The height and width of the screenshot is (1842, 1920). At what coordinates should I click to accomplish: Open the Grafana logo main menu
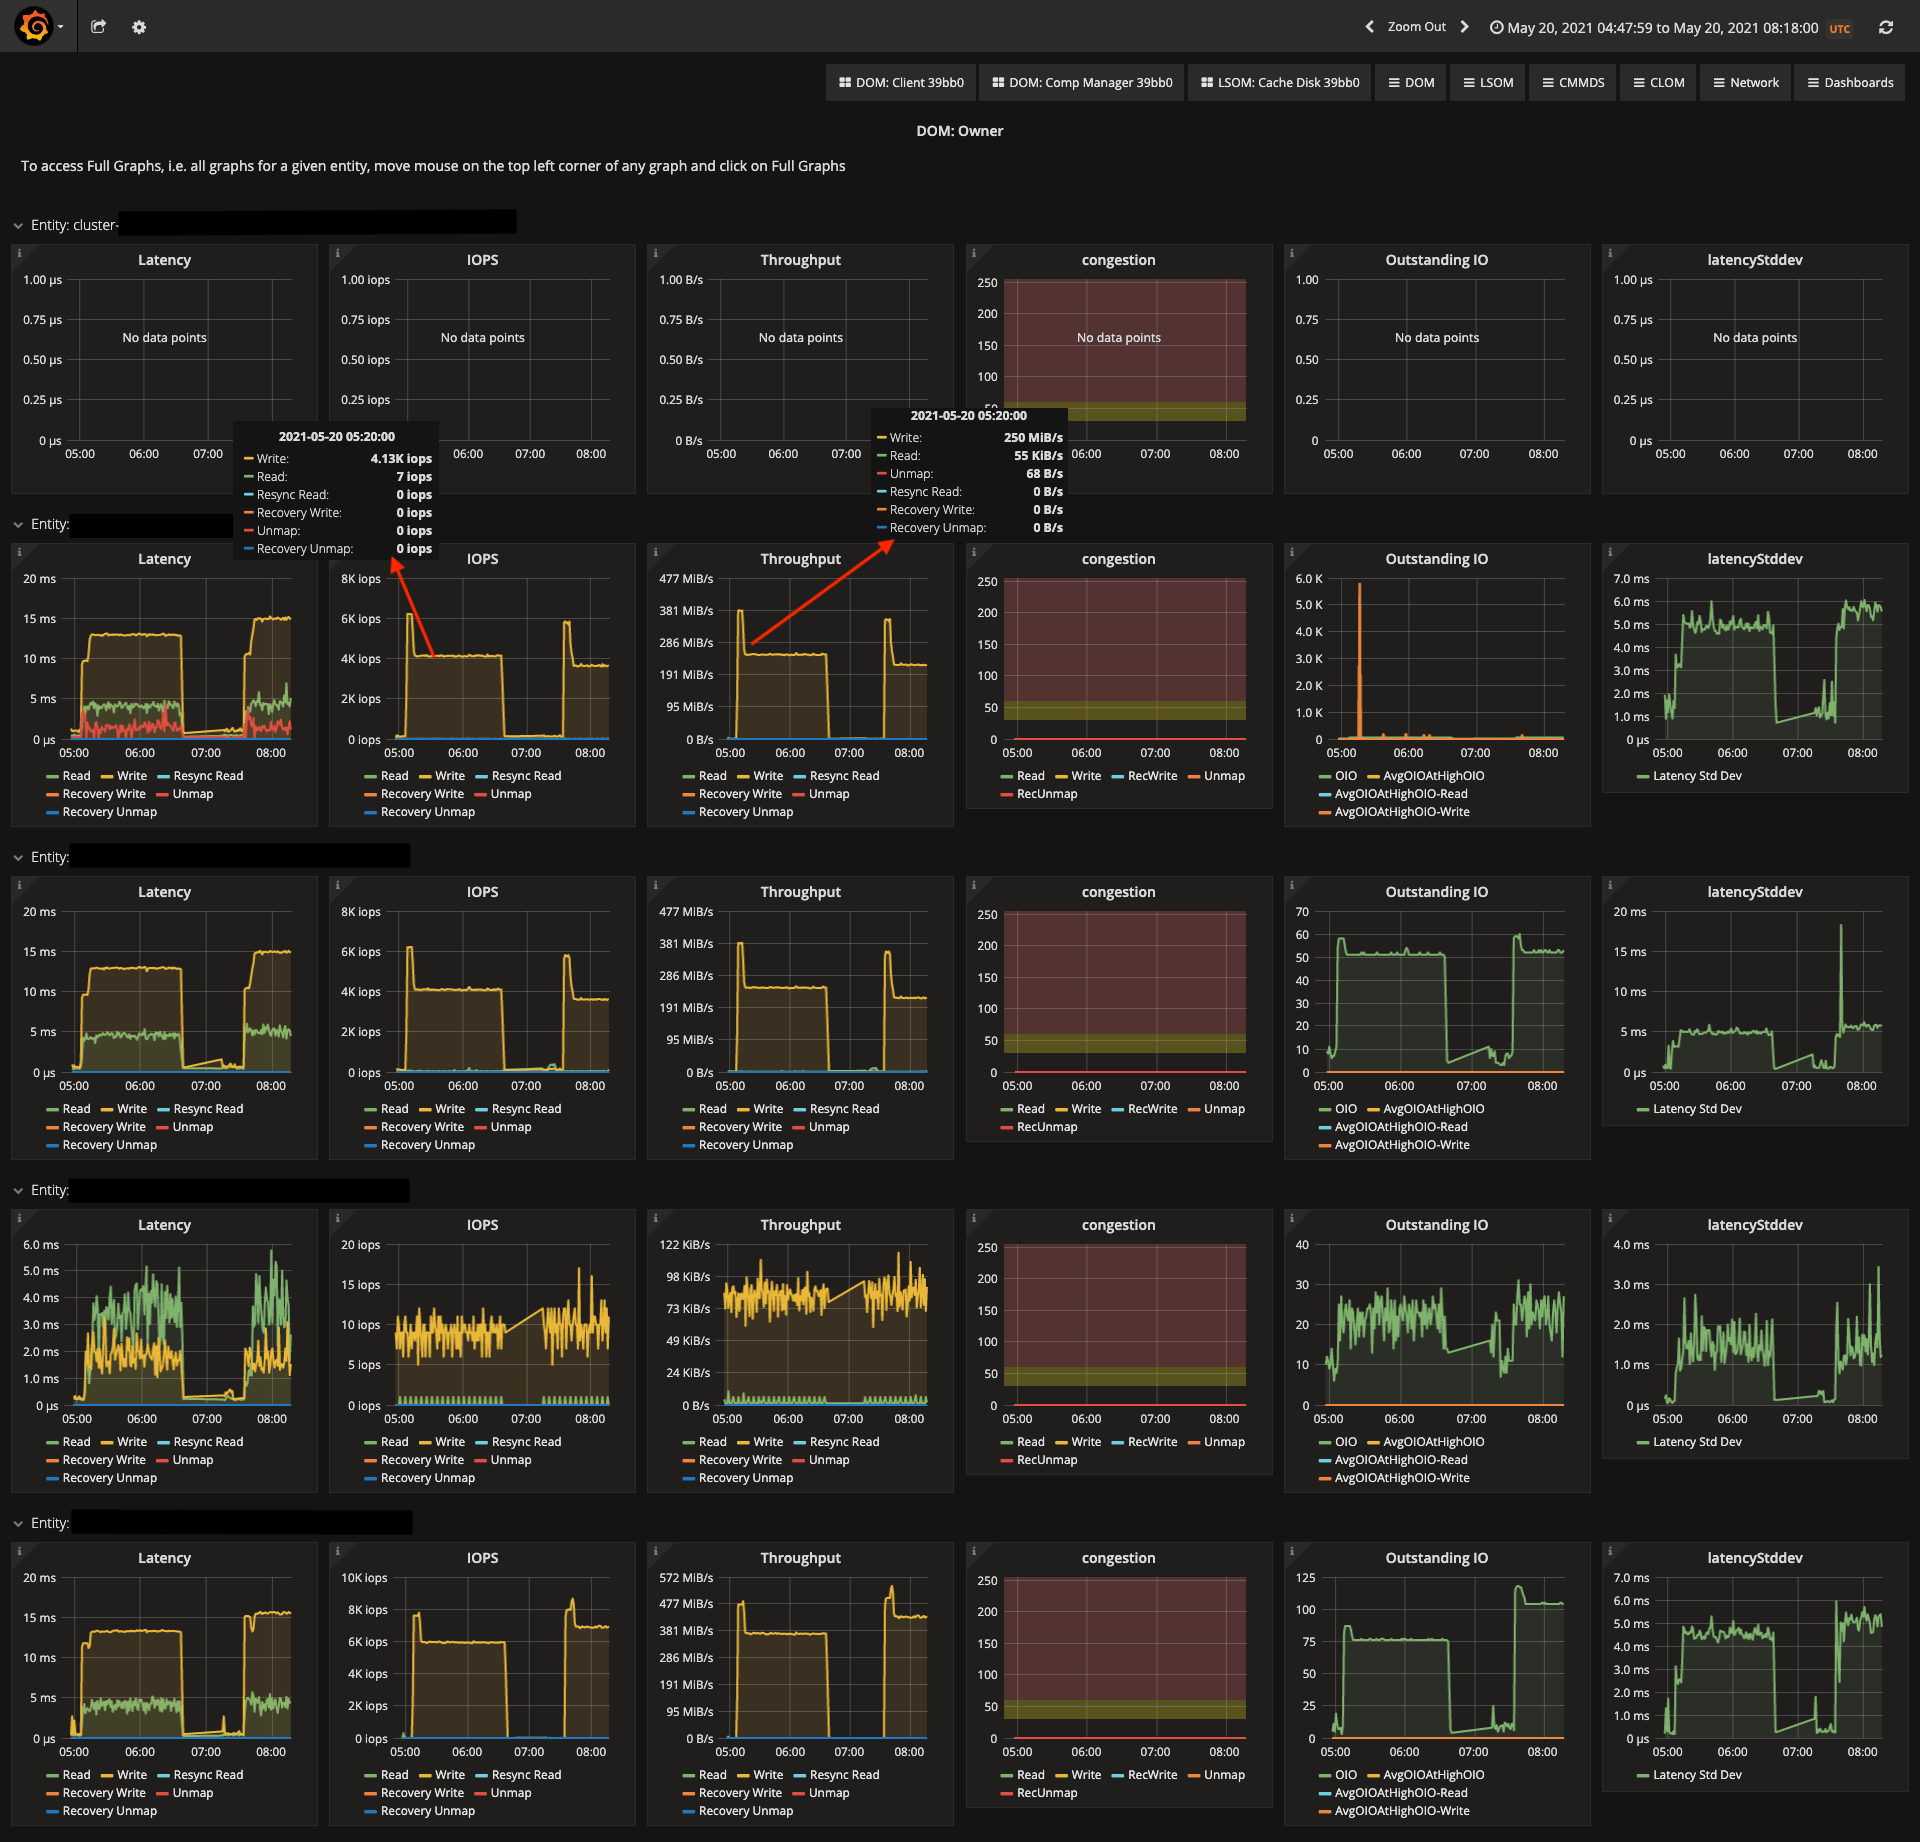[34, 26]
